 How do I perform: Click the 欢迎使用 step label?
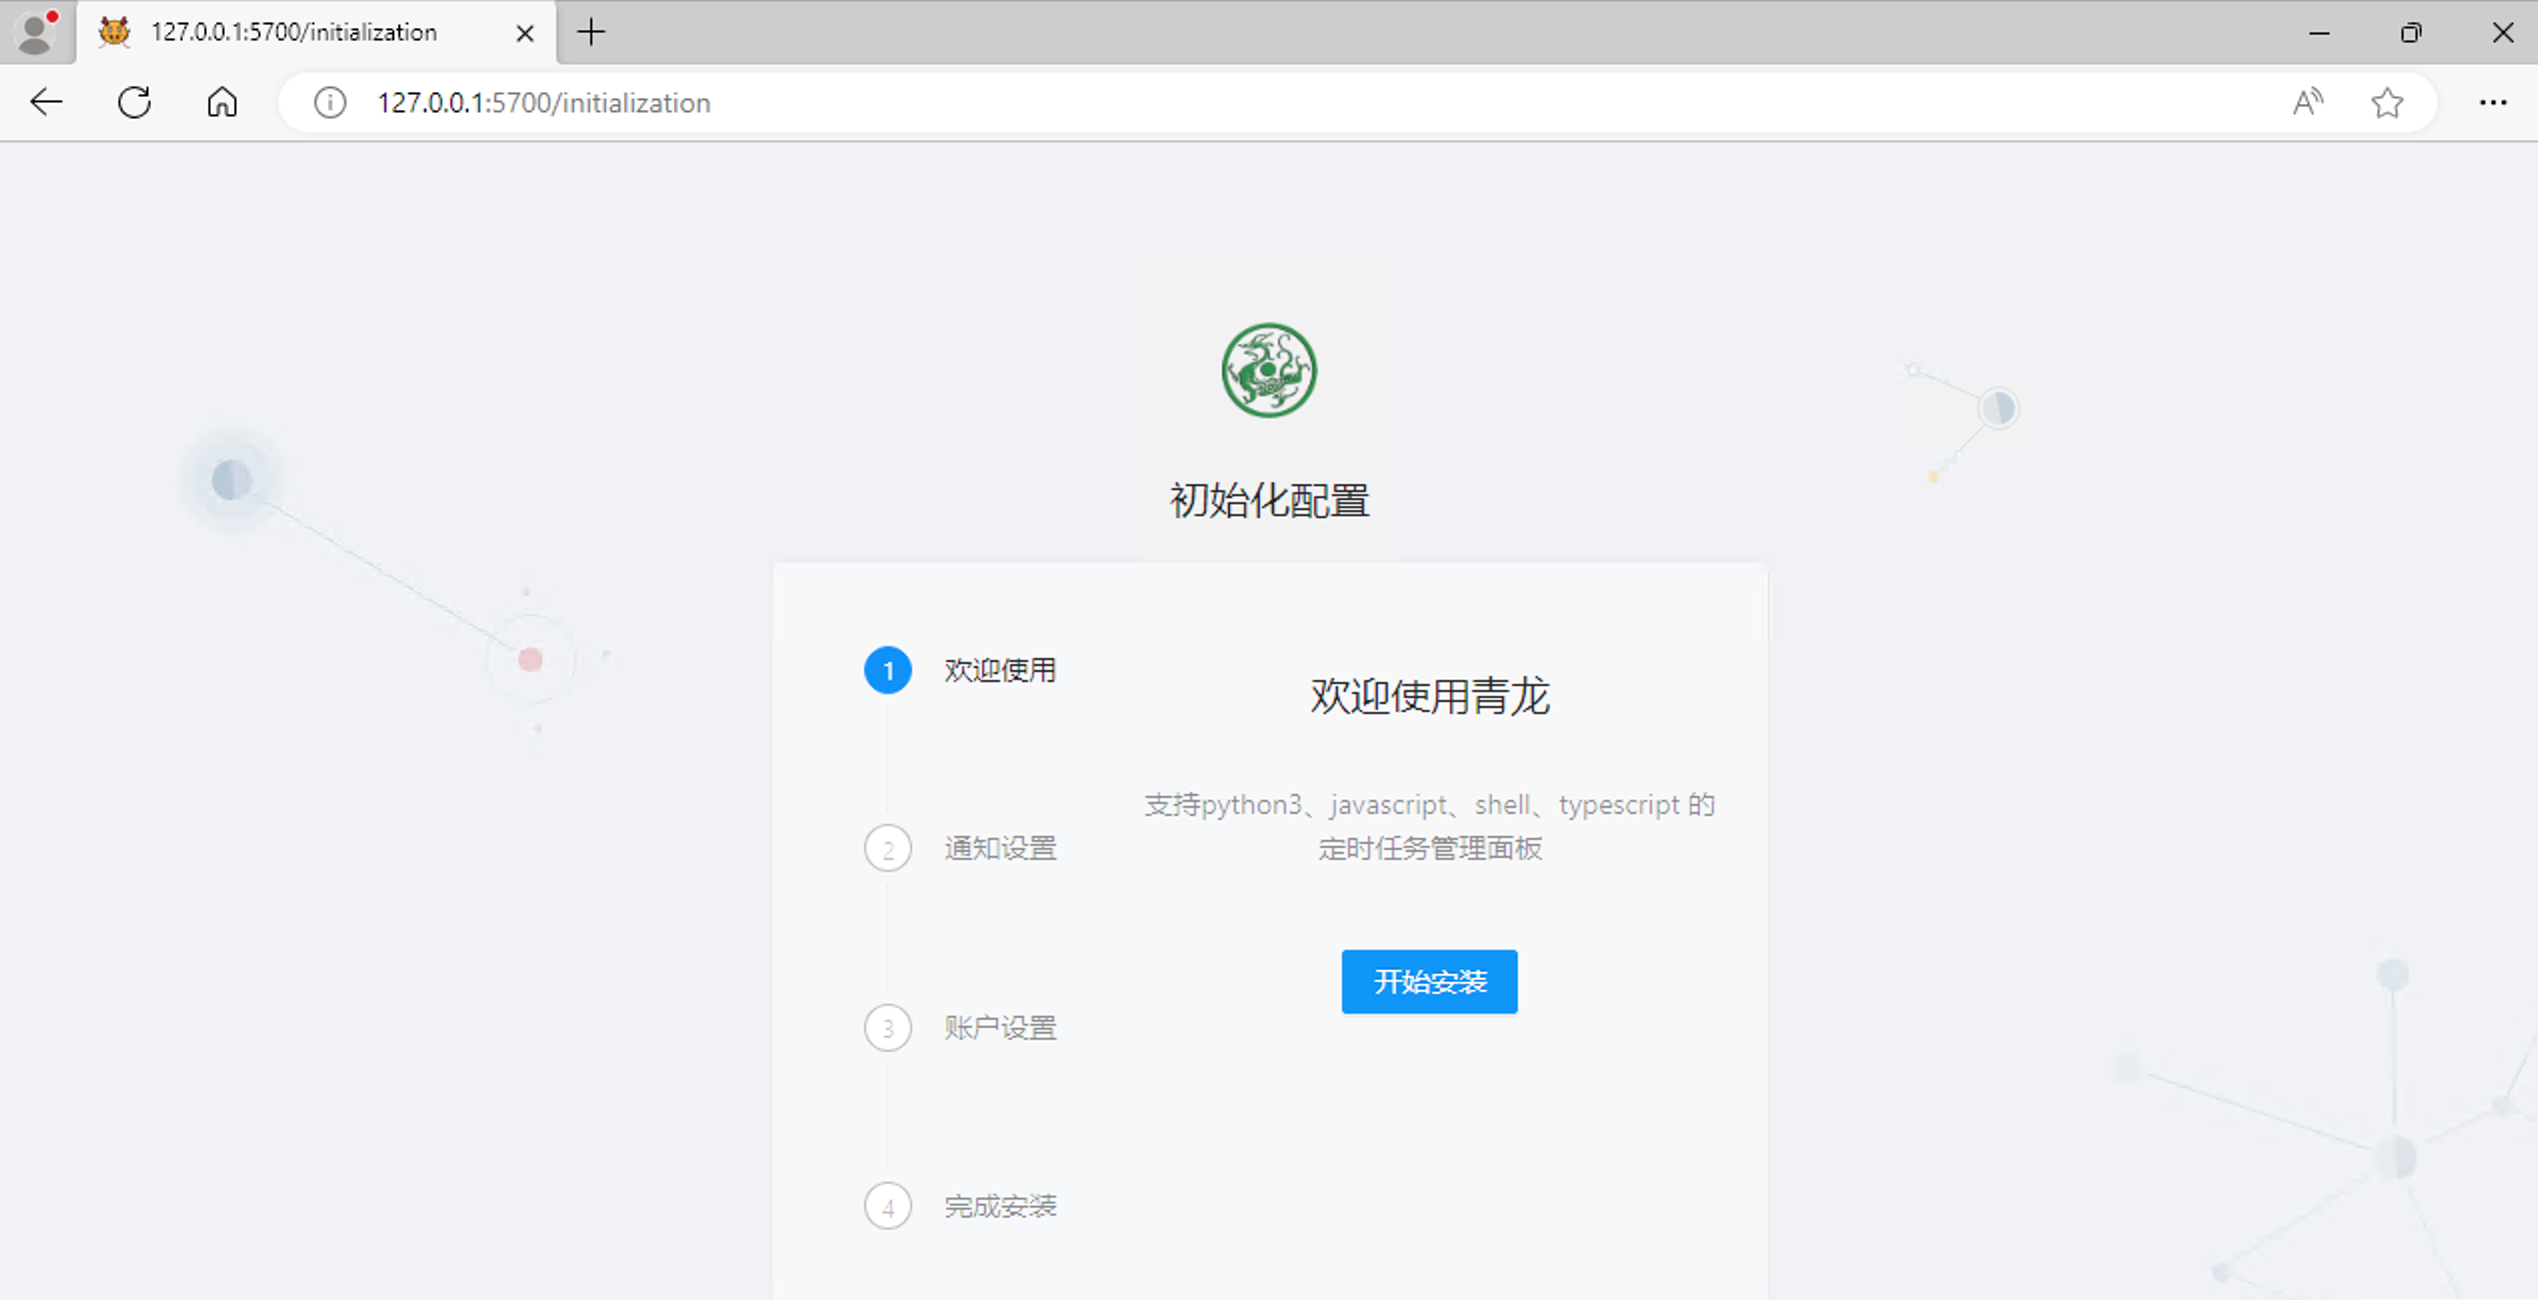(1000, 670)
